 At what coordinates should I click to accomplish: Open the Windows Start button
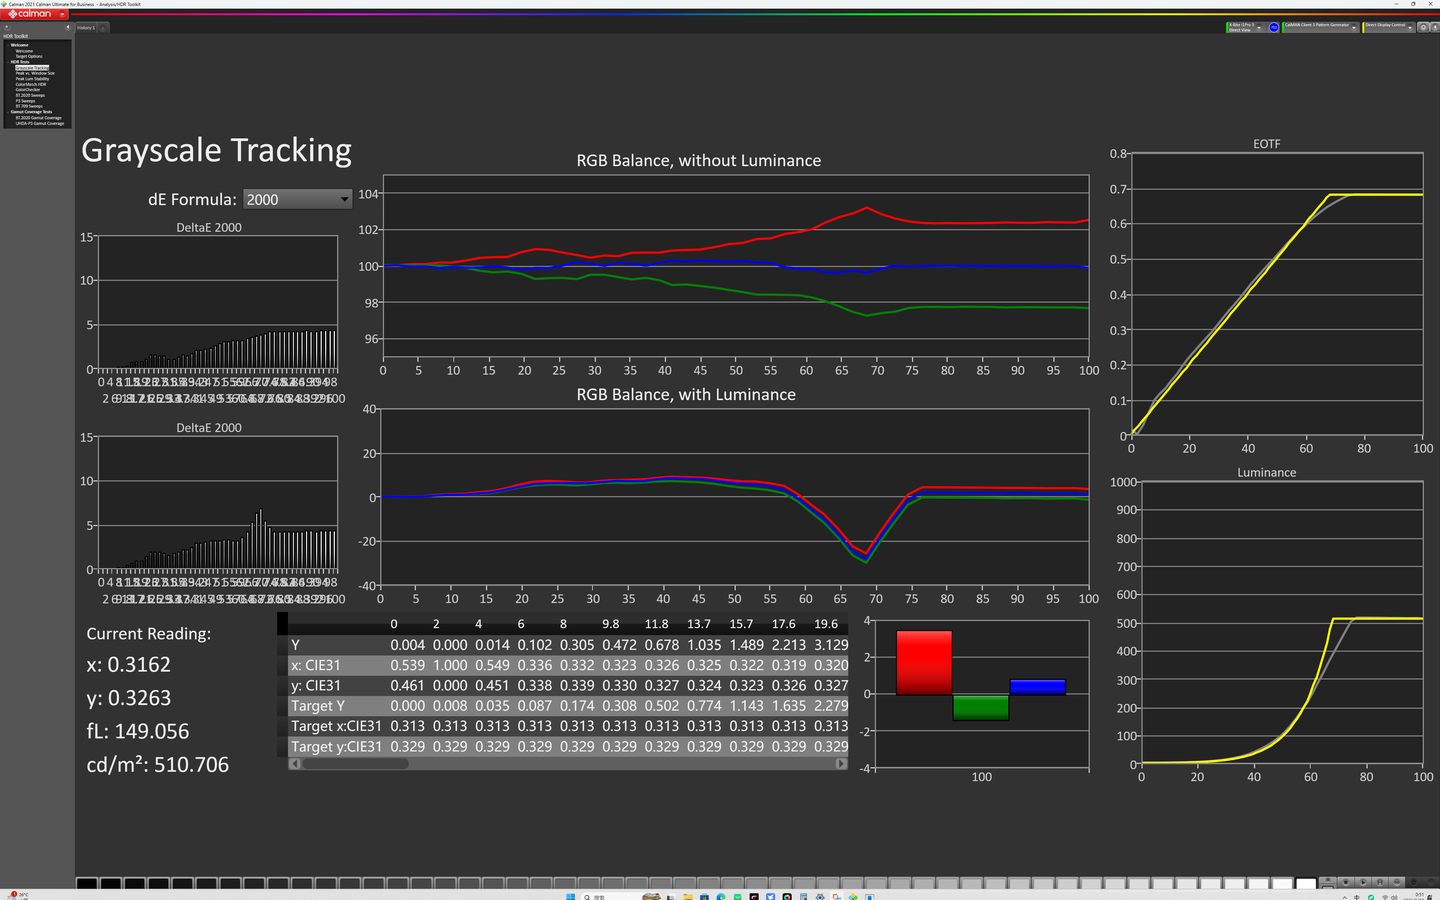pos(571,896)
